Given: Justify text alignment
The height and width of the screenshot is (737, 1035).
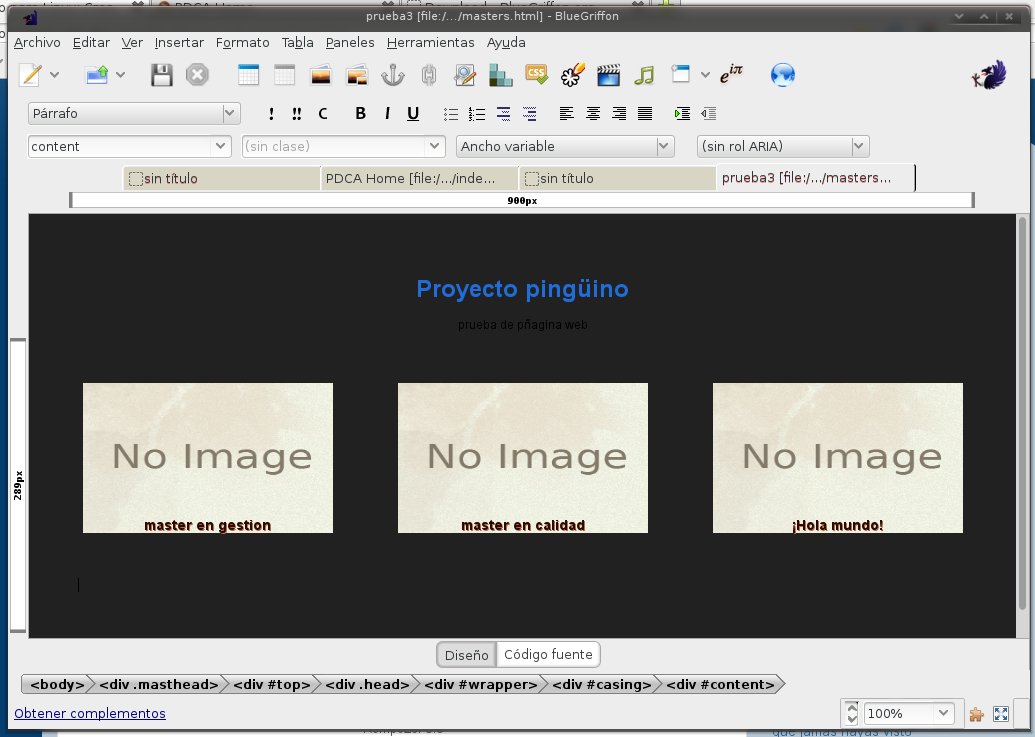Looking at the screenshot, I should (645, 113).
